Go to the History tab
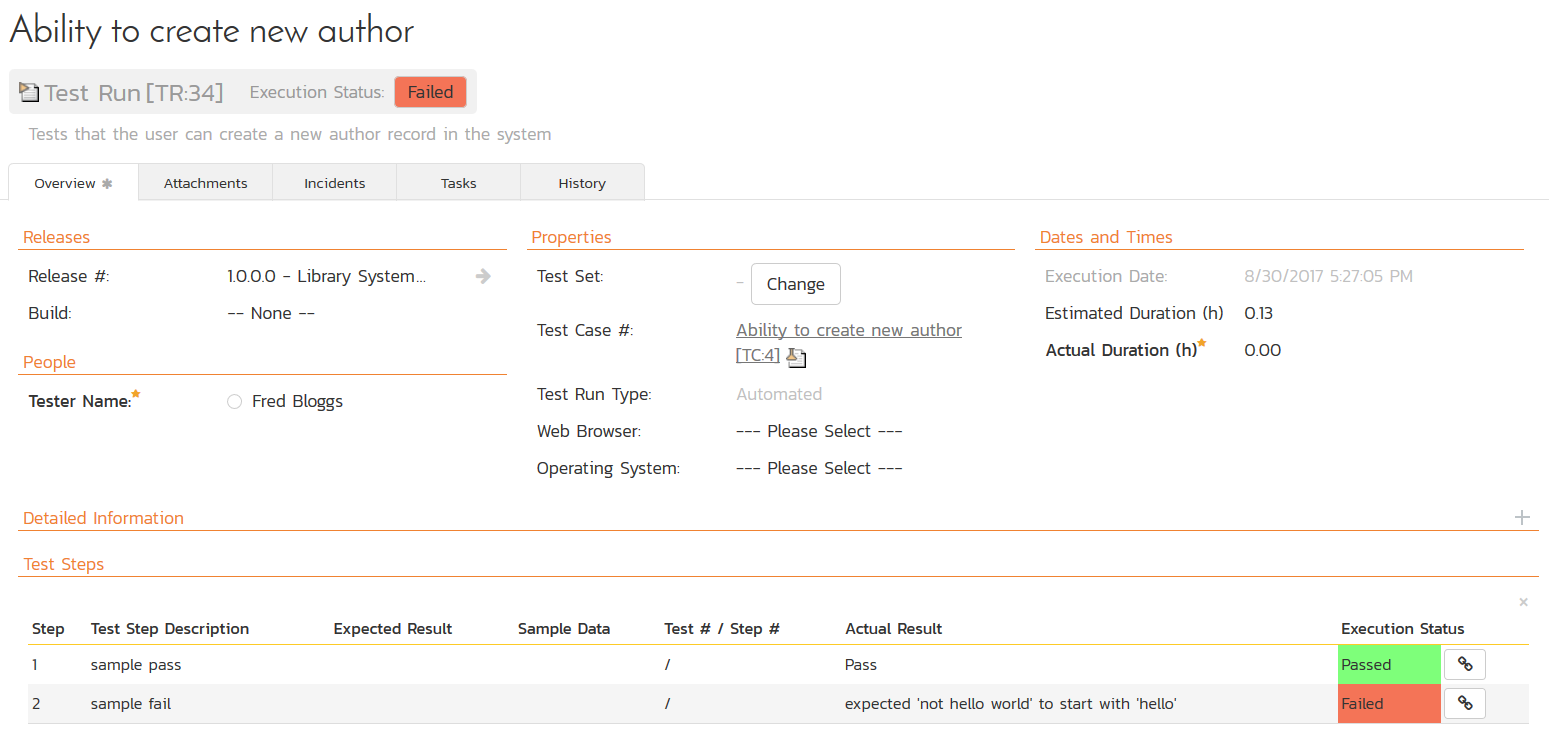Viewport: 1550px width, 735px height. [x=582, y=183]
